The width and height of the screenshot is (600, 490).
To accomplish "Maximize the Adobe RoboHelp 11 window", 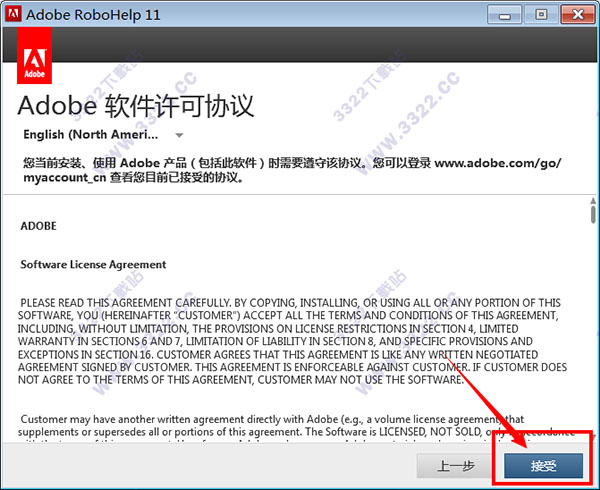I will click(x=541, y=15).
